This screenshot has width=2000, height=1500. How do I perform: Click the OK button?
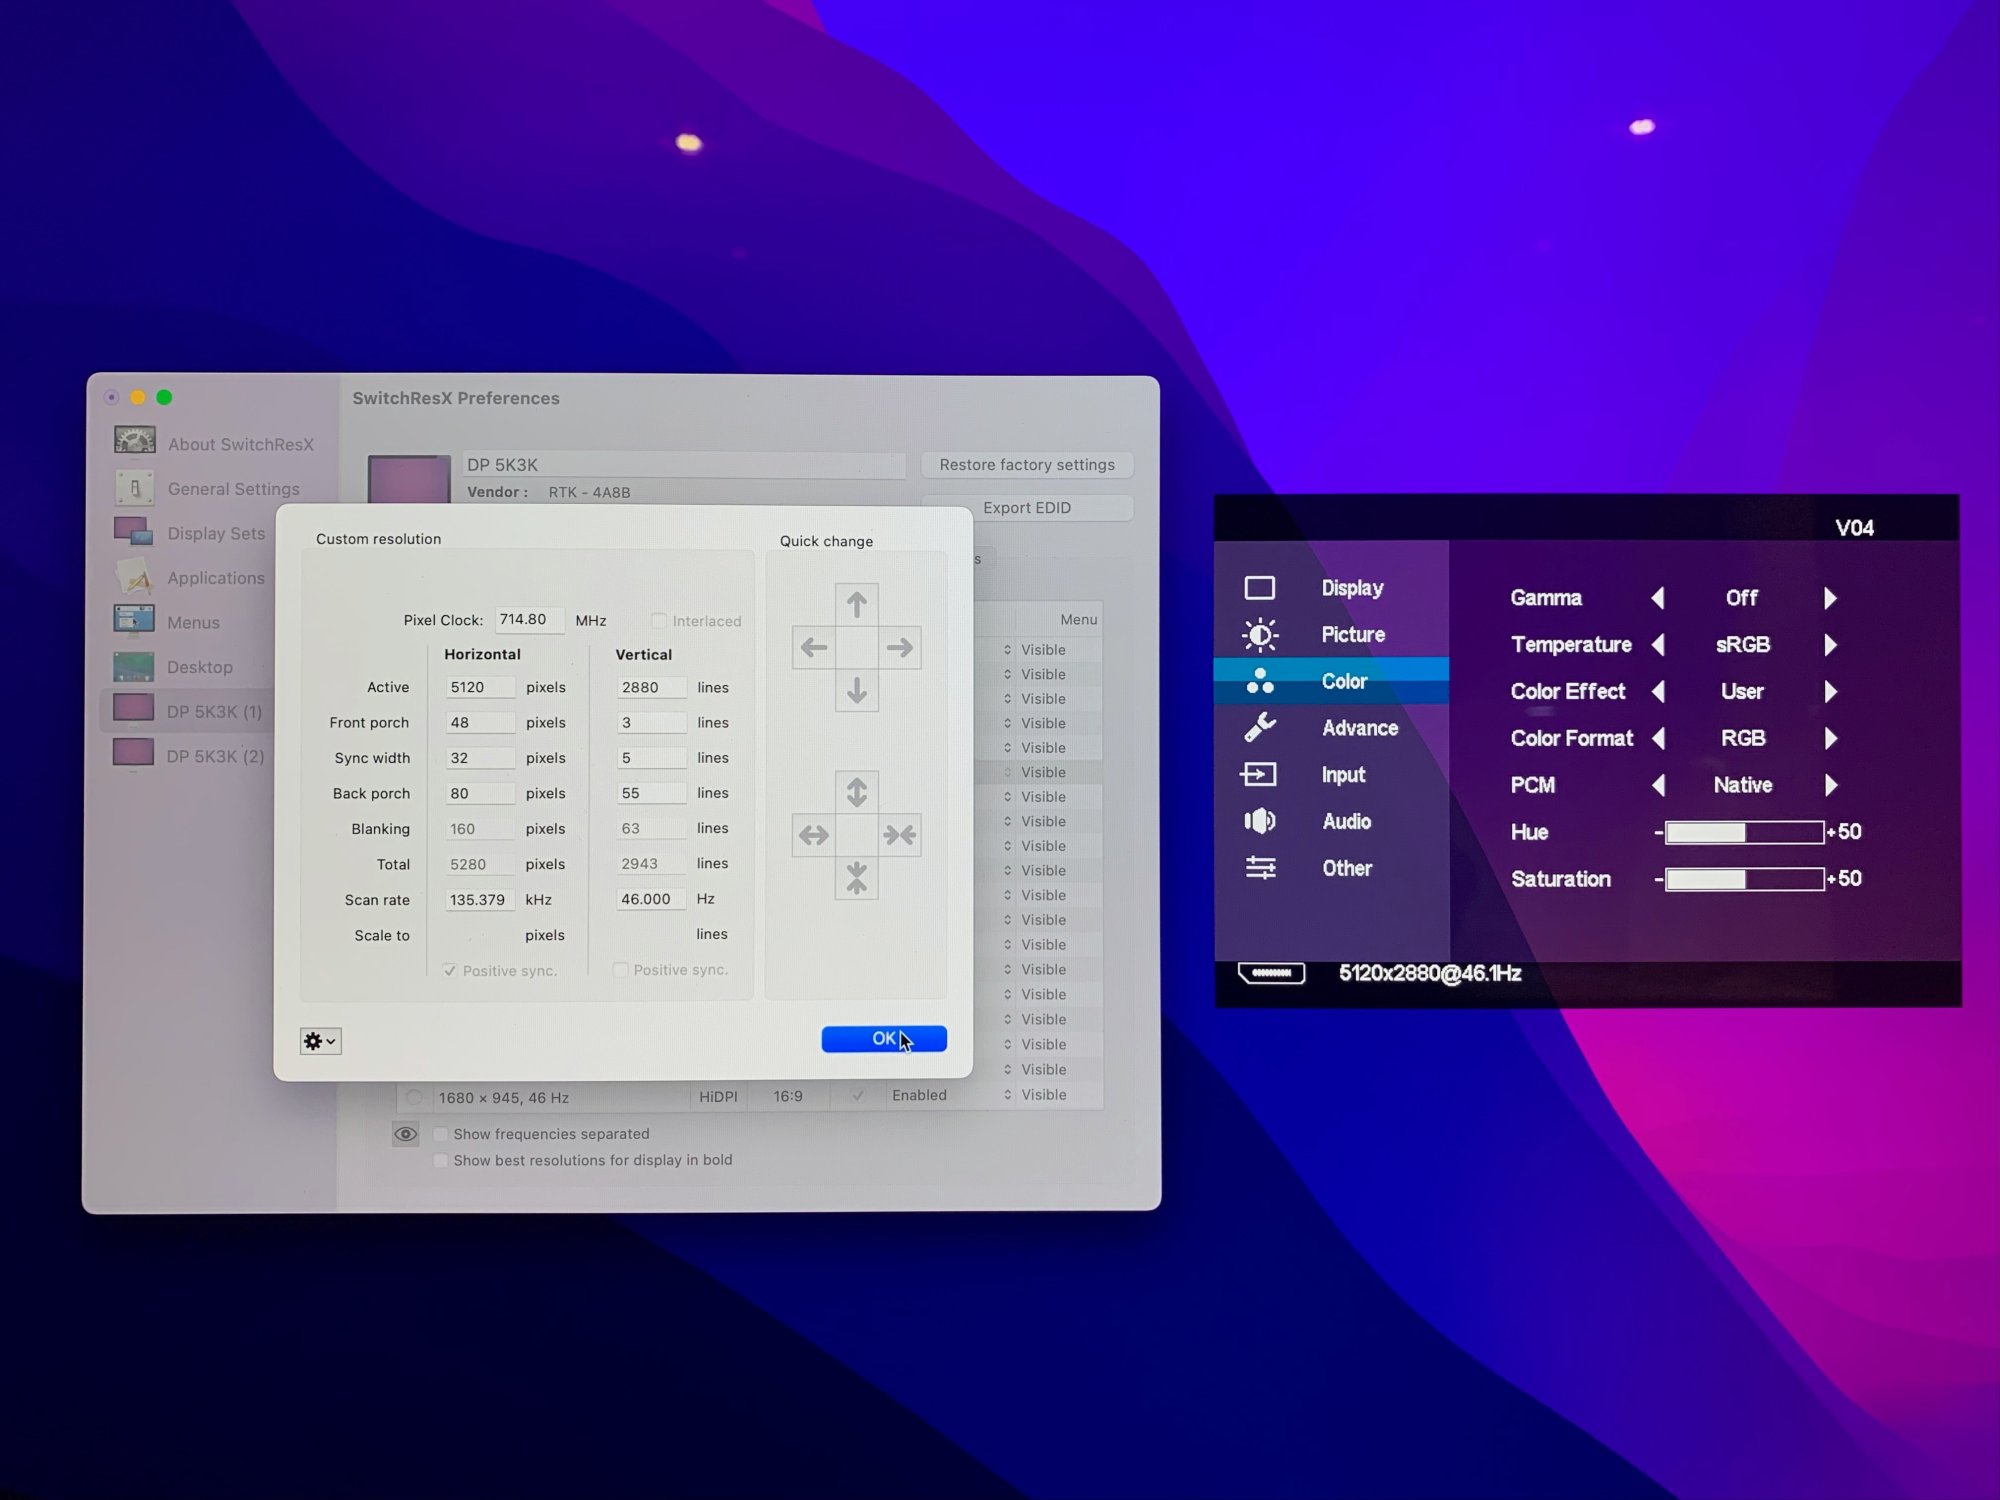tap(883, 1039)
